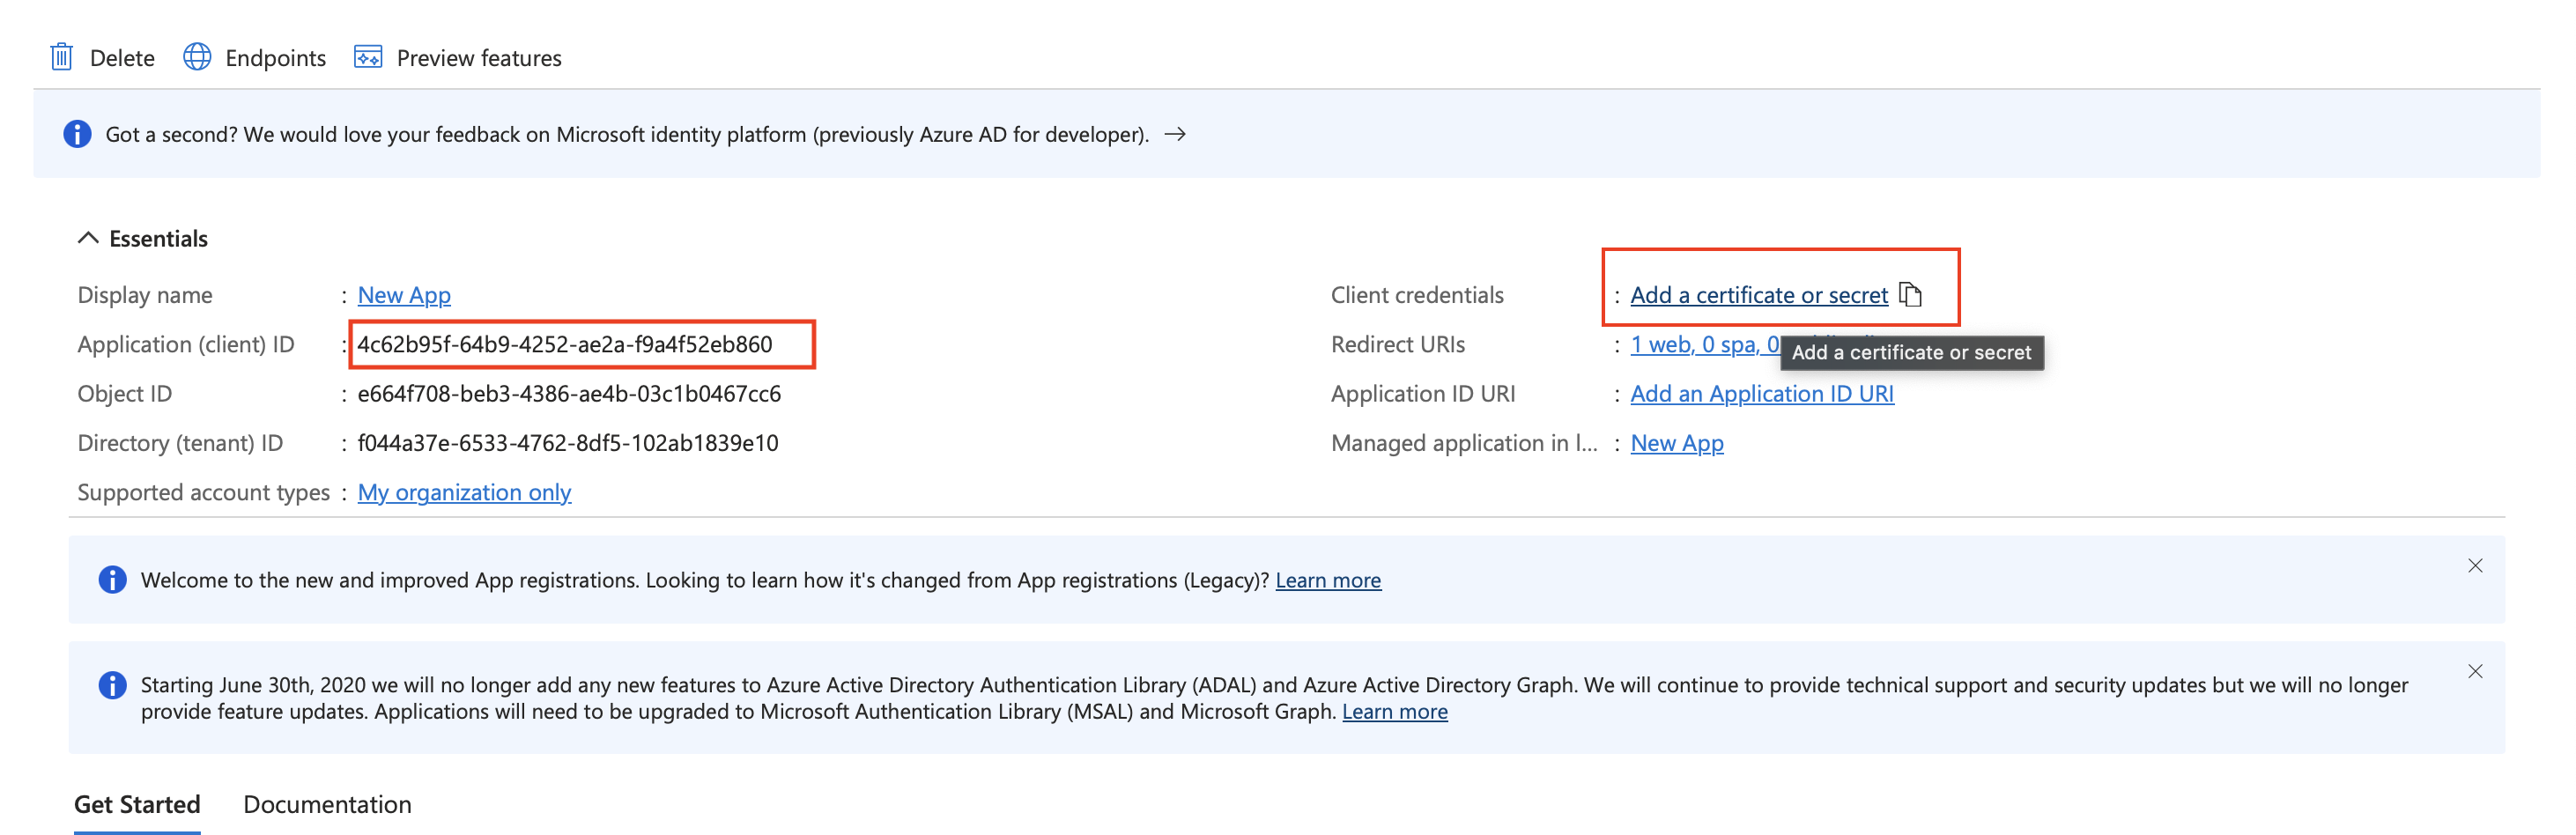Collapse the Essentials section
Viewport: 2576px width, 835px height.
point(89,238)
